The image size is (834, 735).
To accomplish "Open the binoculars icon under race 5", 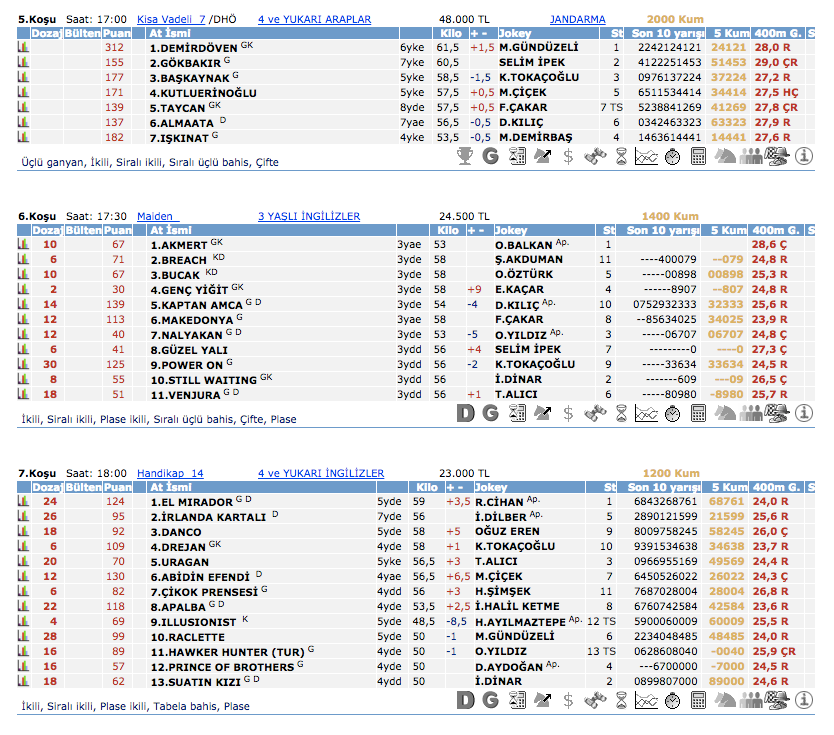I will pyautogui.click(x=595, y=156).
